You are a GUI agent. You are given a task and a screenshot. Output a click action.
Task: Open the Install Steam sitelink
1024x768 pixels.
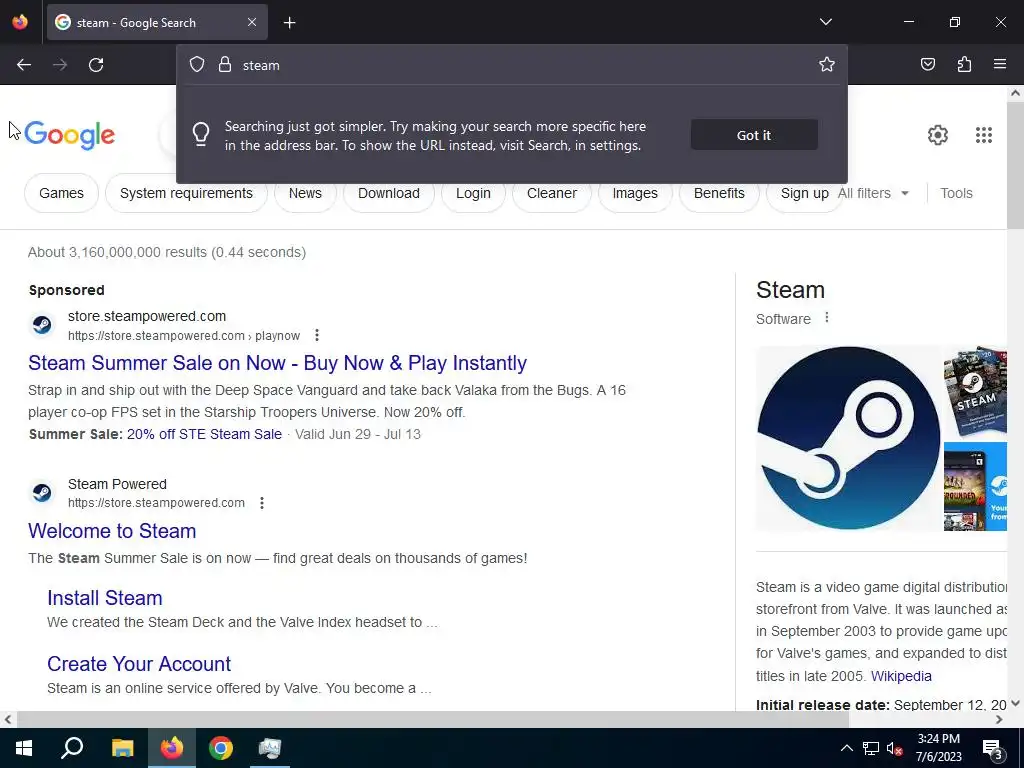click(x=104, y=598)
